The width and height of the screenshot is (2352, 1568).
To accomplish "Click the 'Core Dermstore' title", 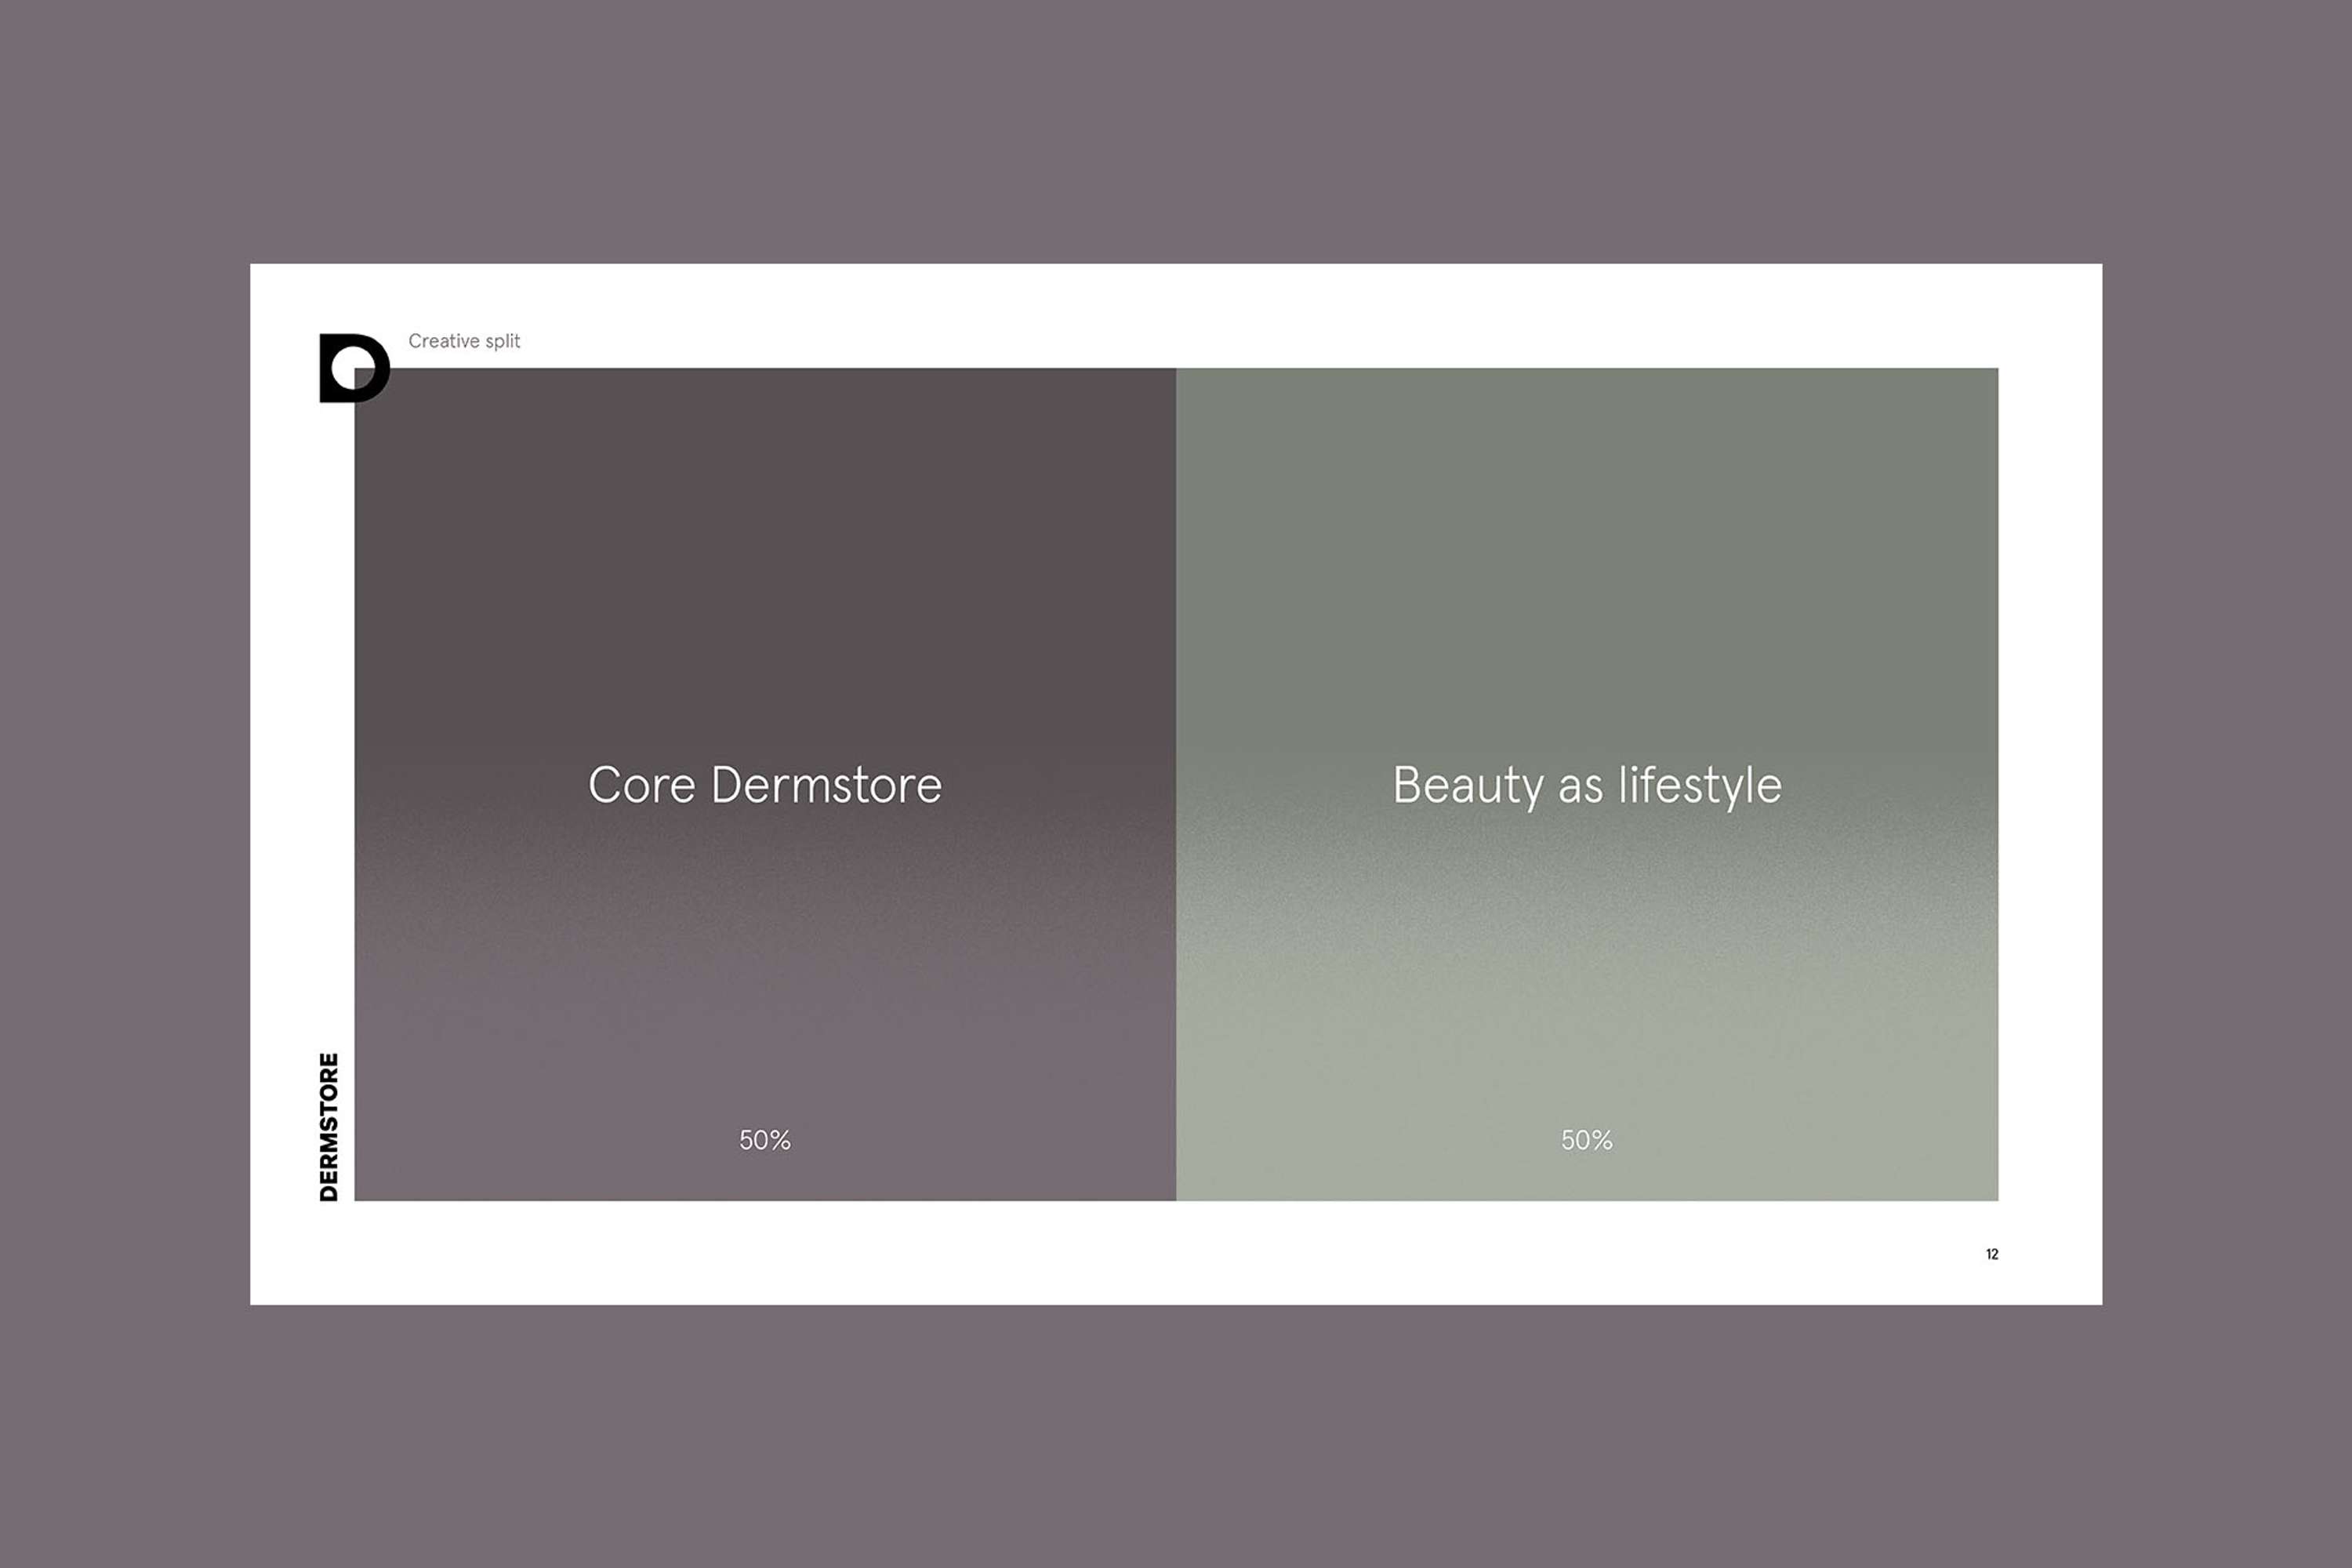I will (765, 785).
